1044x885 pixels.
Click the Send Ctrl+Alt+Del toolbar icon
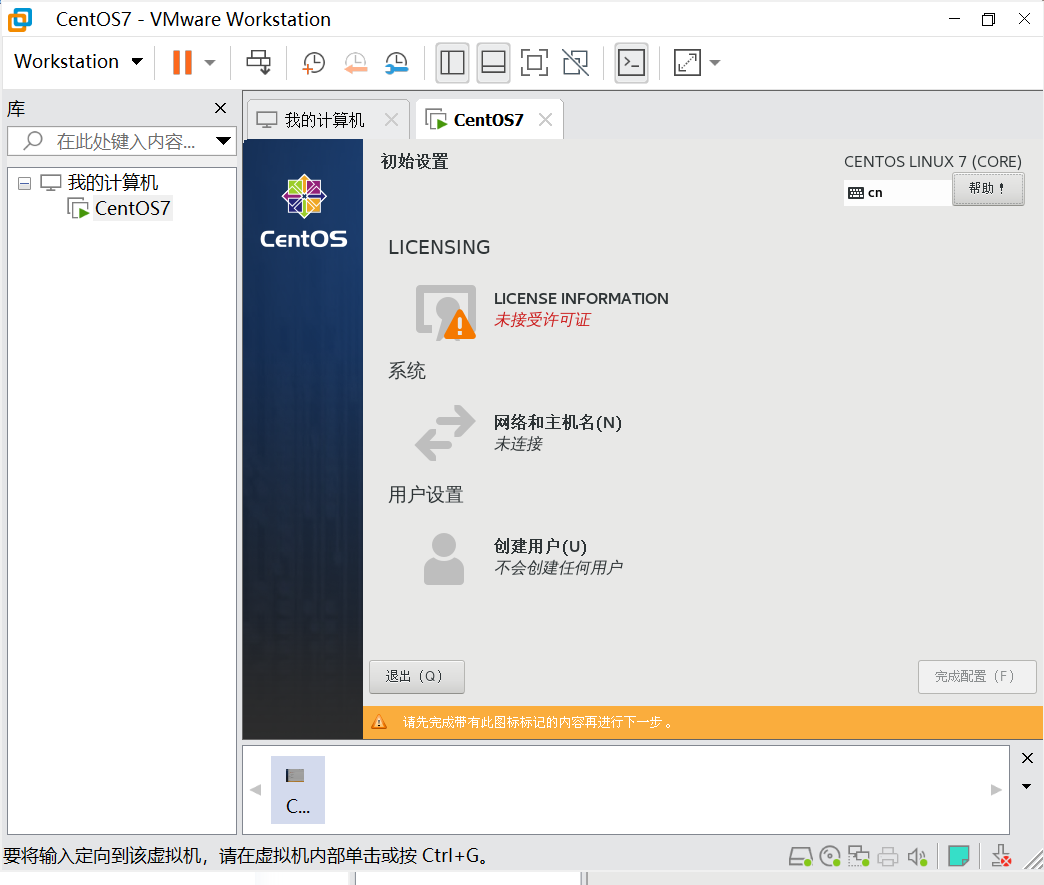click(258, 63)
